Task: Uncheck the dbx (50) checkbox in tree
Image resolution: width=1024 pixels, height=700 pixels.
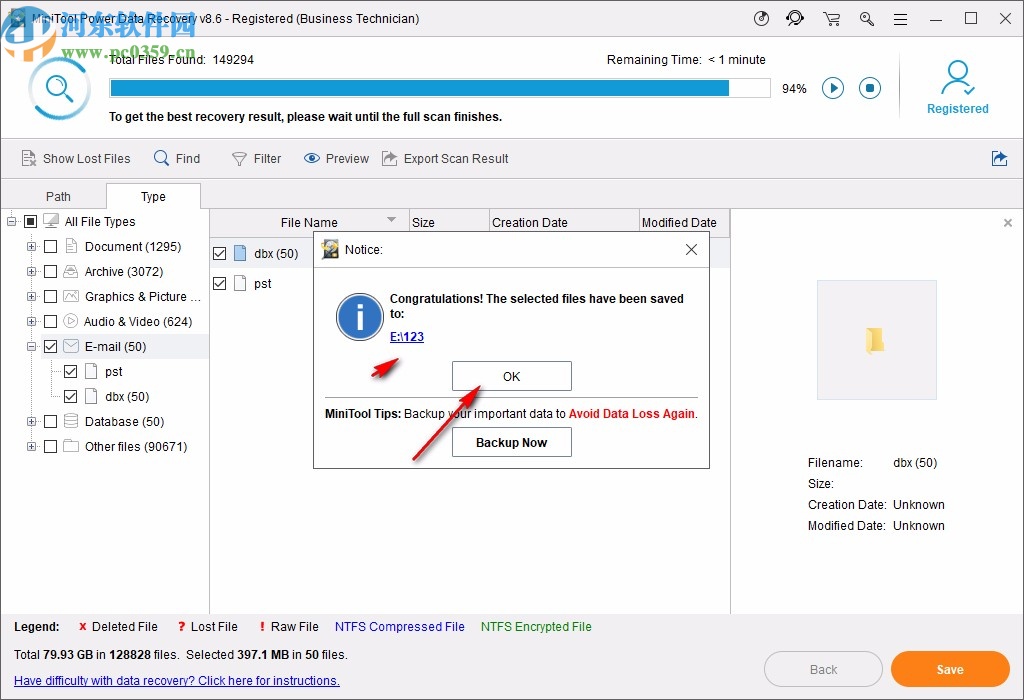Action: pos(71,396)
